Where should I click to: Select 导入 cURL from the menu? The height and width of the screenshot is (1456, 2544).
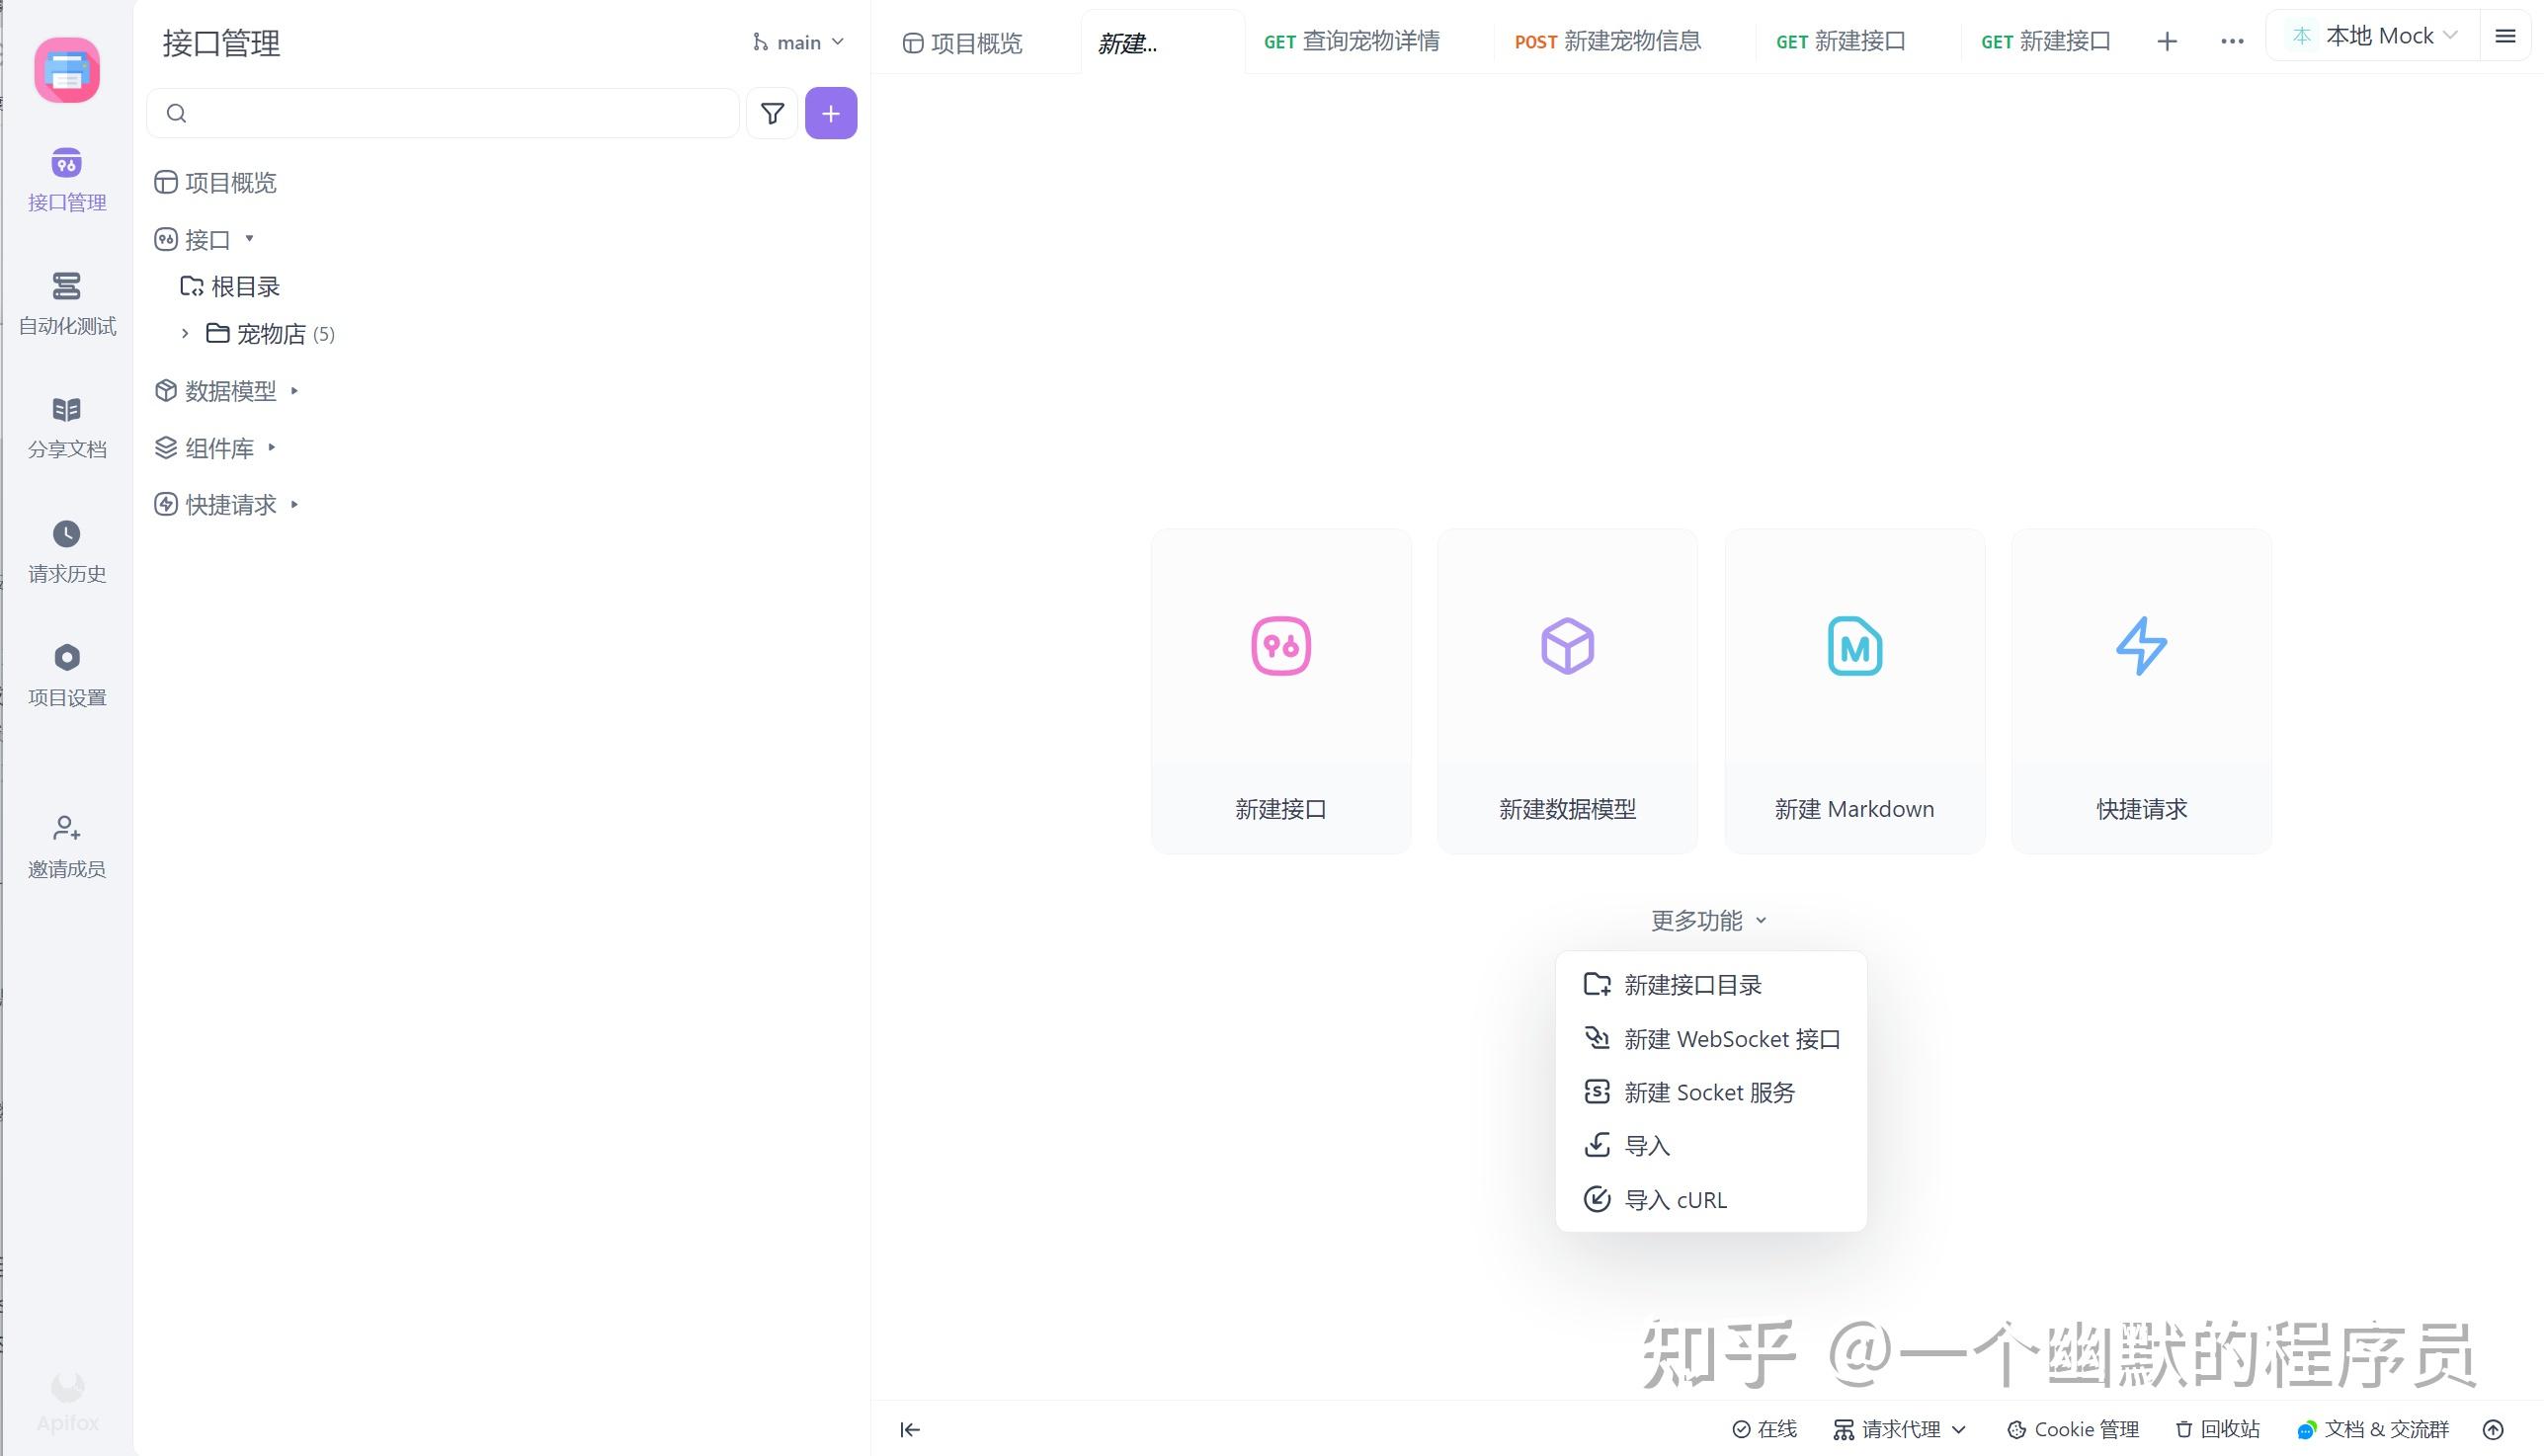pos(1676,1199)
